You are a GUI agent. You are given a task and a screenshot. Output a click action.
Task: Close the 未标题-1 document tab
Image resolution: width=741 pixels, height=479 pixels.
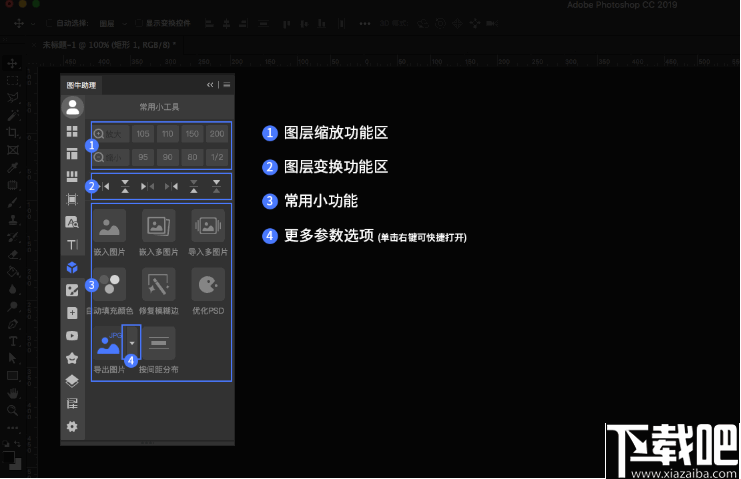34,45
